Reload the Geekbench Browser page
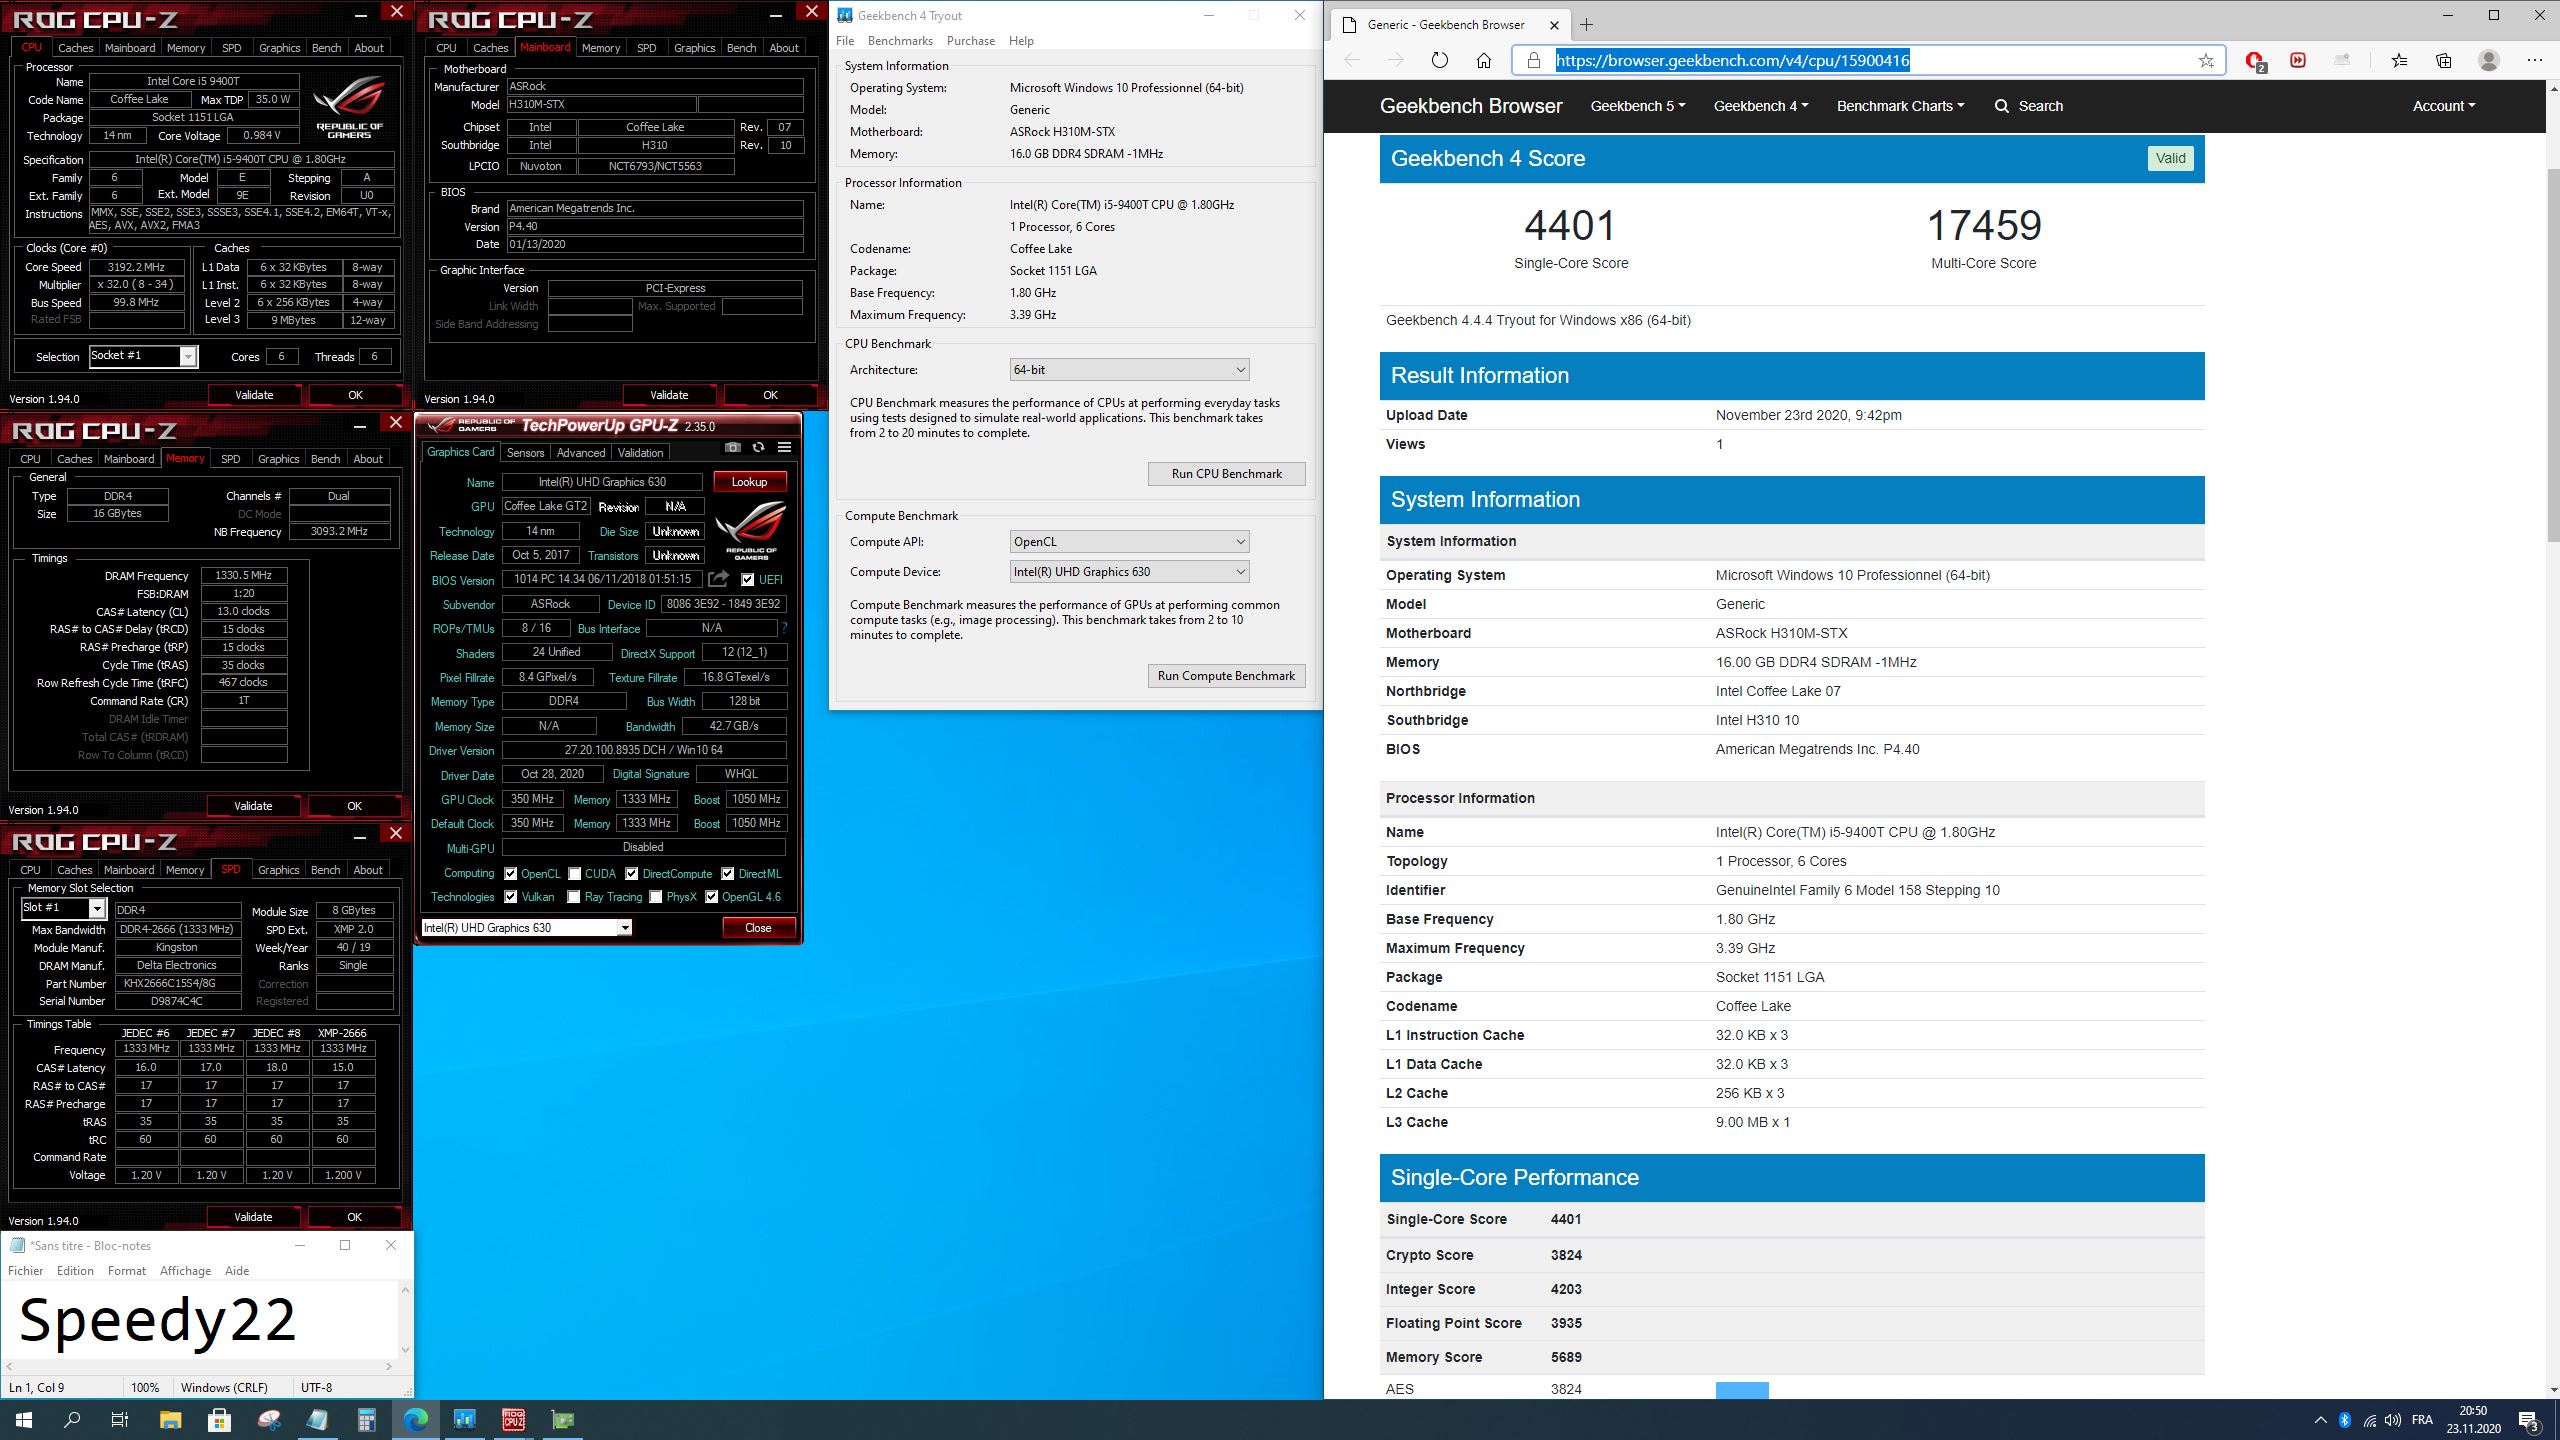This screenshot has width=2560, height=1440. click(1439, 60)
